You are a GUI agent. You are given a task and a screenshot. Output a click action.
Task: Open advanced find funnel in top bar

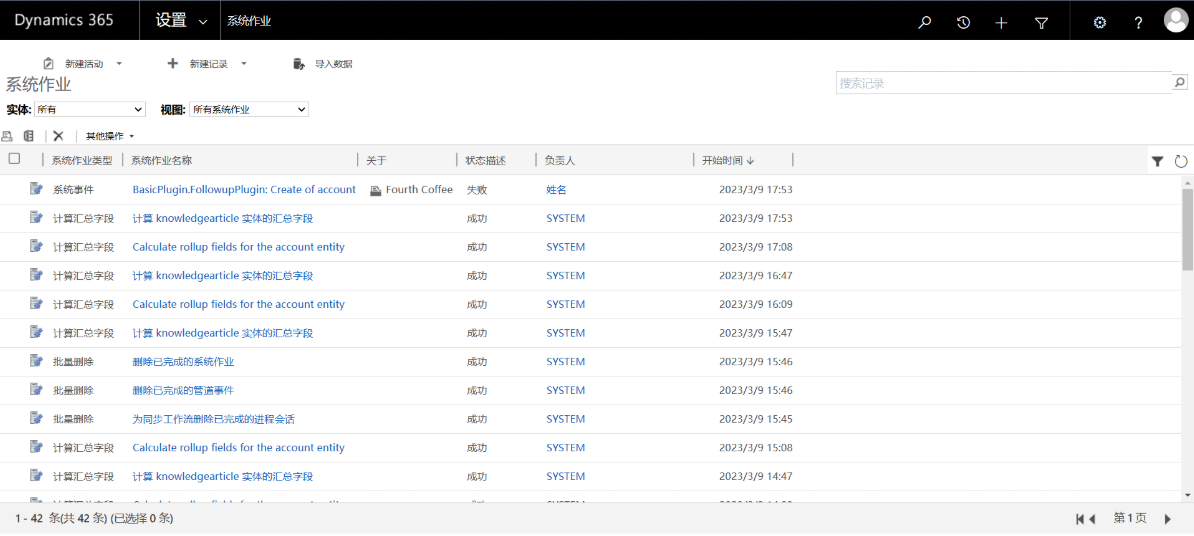coord(1041,22)
